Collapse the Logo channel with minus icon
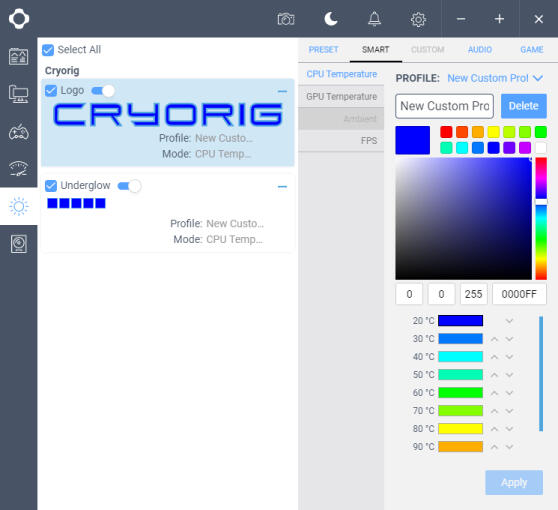 [282, 91]
